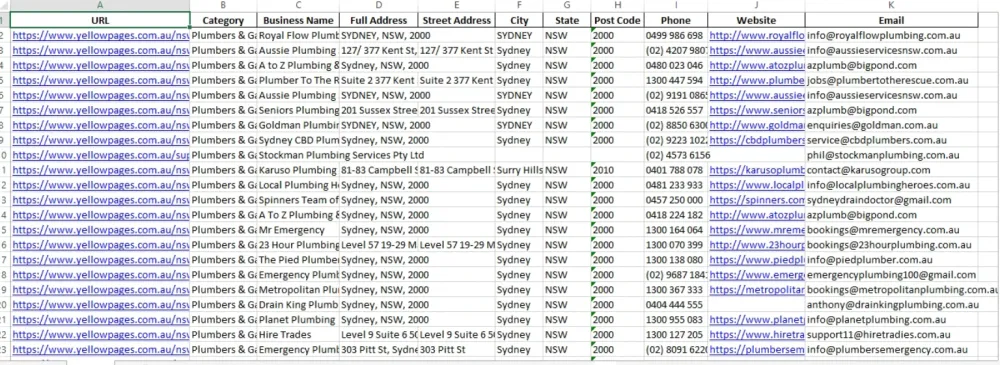1000x365 pixels.
Task: Select column G header
Action: [567, 5]
